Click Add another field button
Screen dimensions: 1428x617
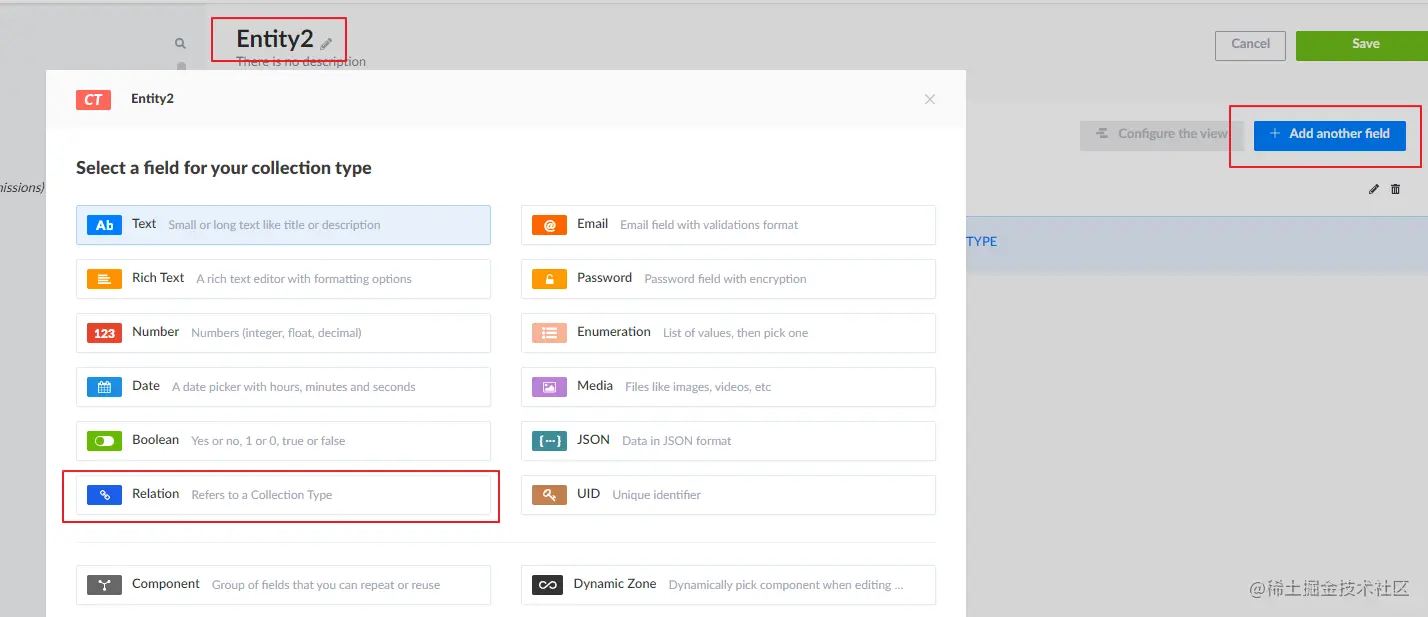click(x=1330, y=134)
